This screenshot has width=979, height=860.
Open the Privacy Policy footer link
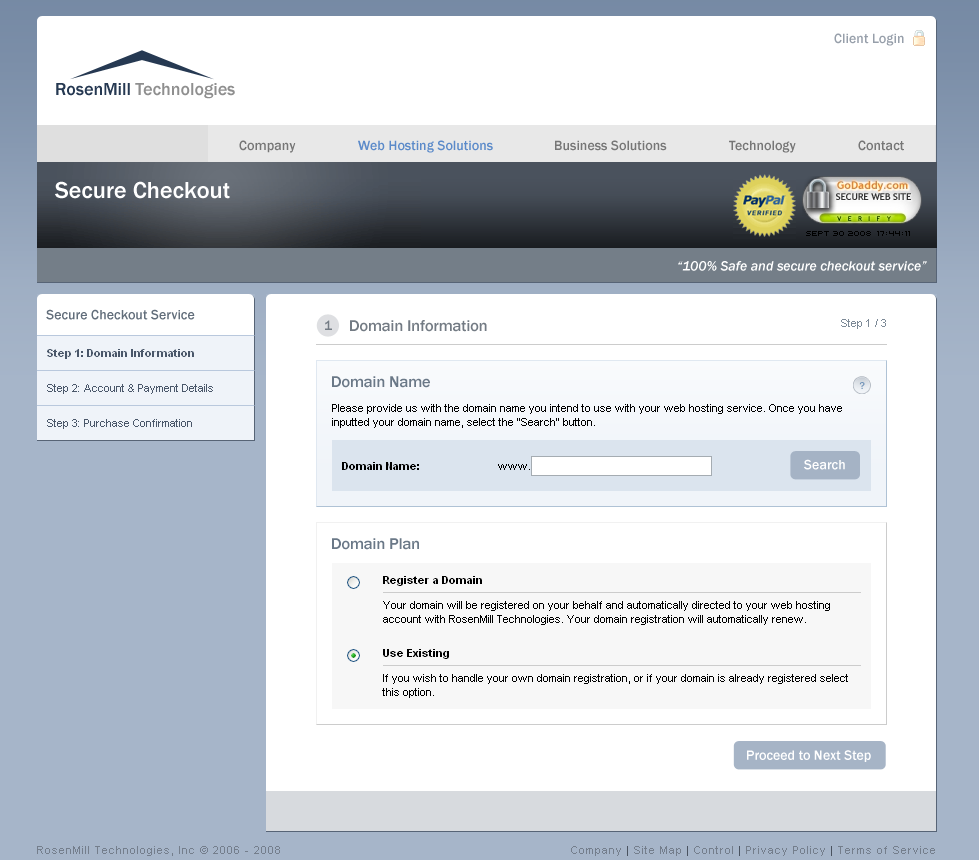coord(785,850)
